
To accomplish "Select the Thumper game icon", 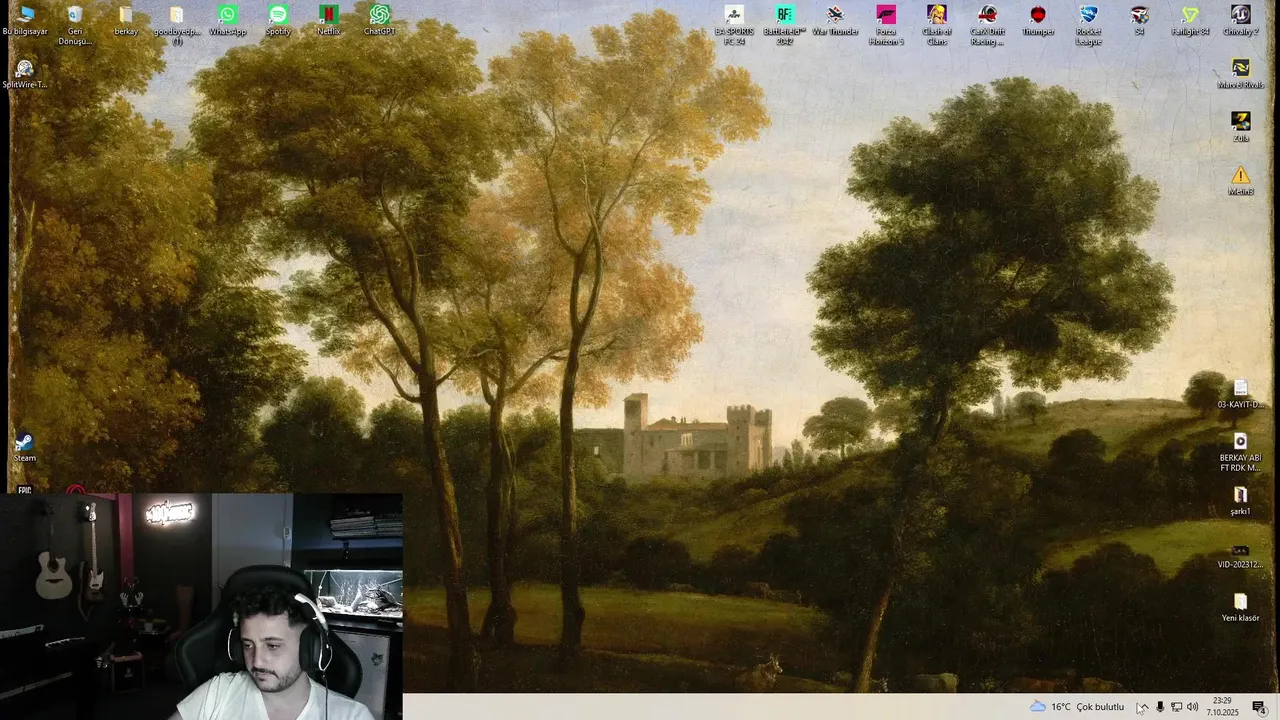I will tap(1038, 21).
